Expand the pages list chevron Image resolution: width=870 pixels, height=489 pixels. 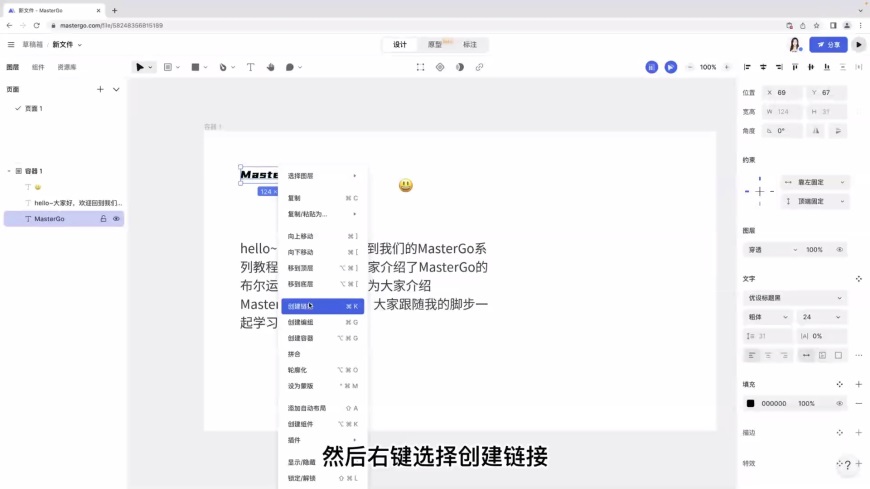pyautogui.click(x=116, y=89)
